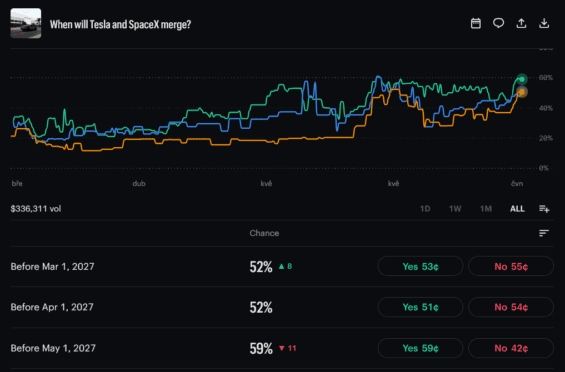Viewport: 565px width, 372px height.
Task: Click the 'dub' axis label
Action: [139, 183]
